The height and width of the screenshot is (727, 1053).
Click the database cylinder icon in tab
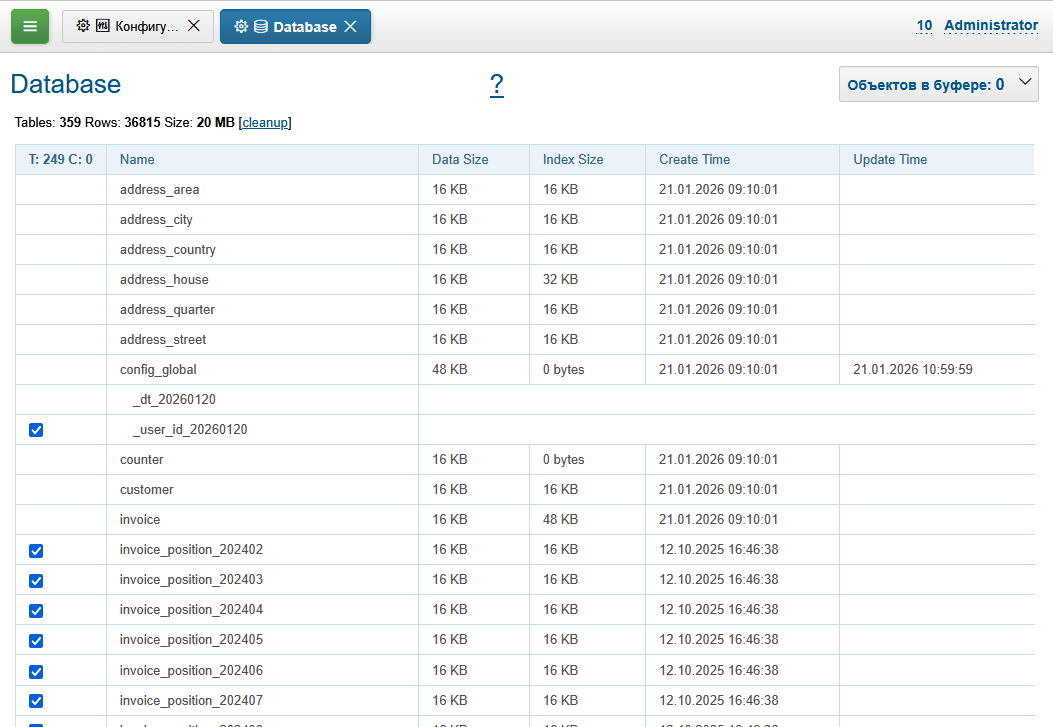[x=260, y=27]
